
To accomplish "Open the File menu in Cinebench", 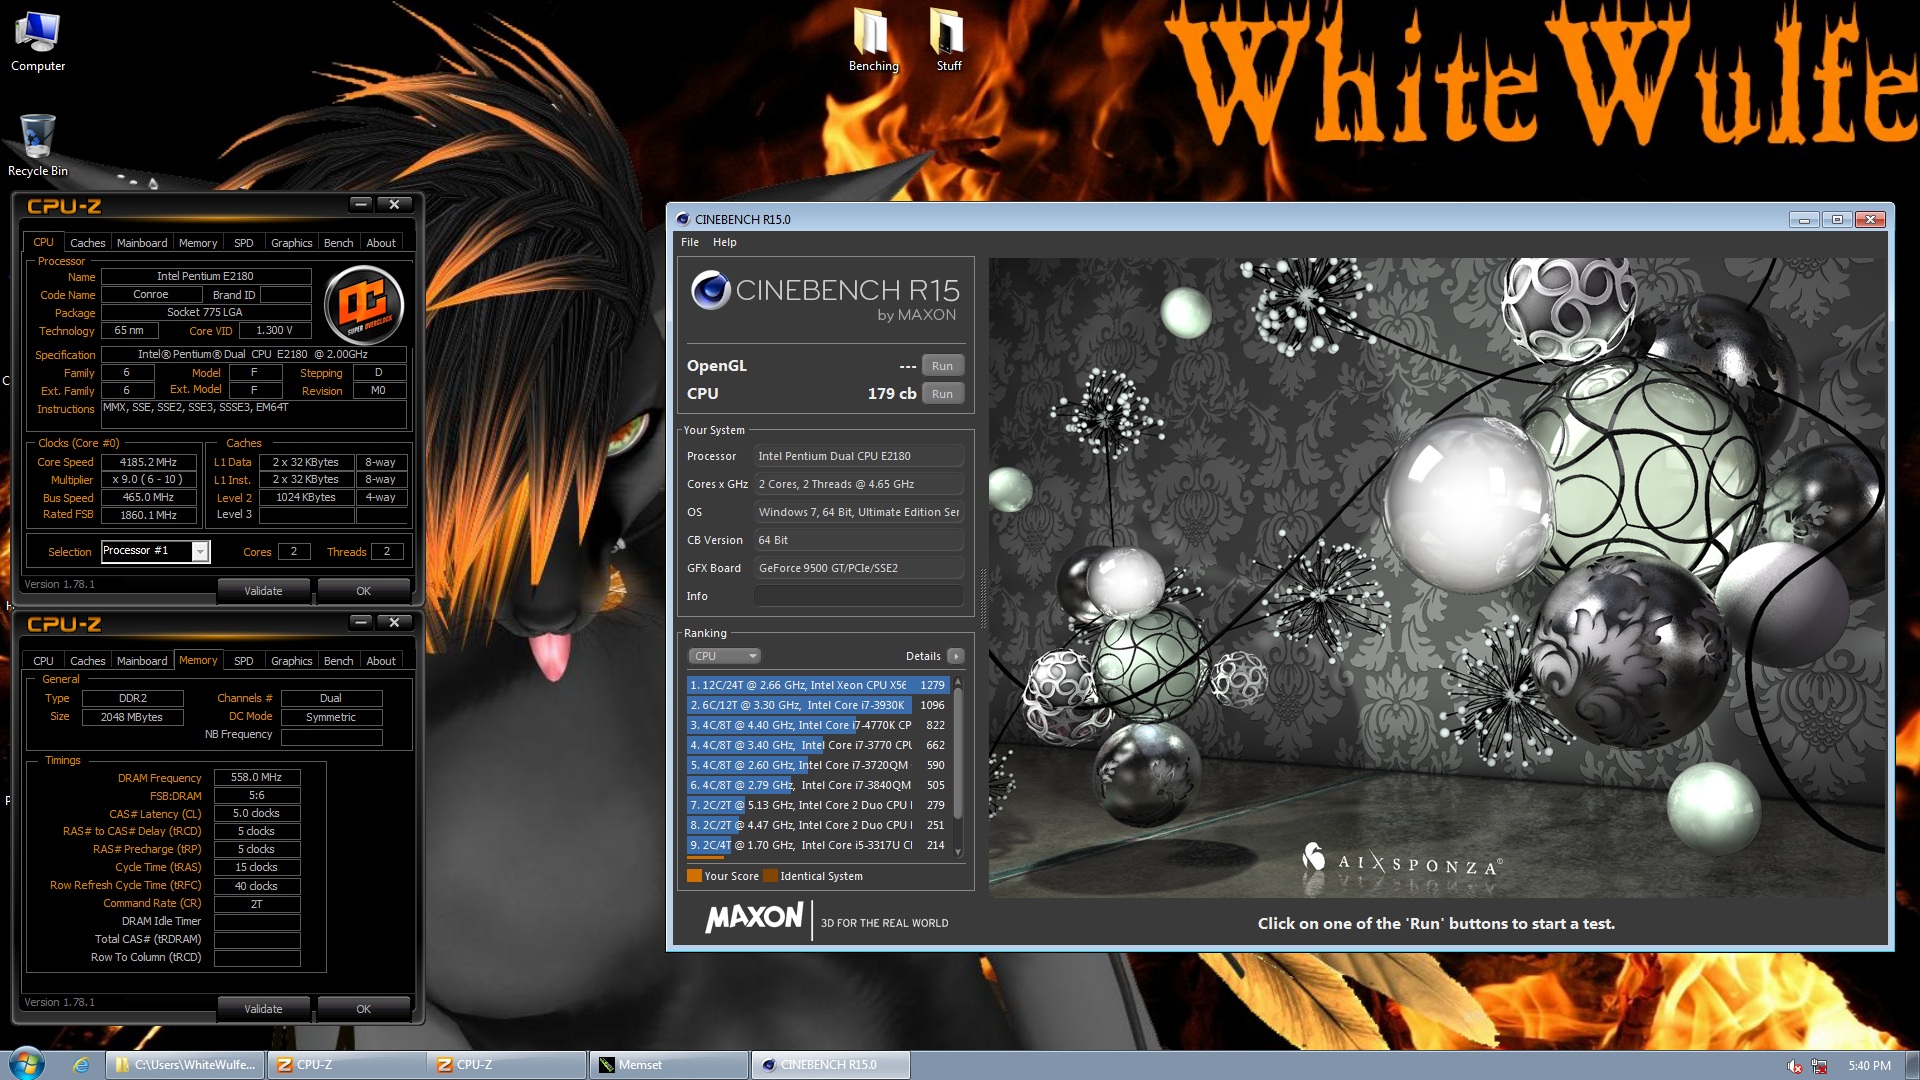I will pos(690,242).
